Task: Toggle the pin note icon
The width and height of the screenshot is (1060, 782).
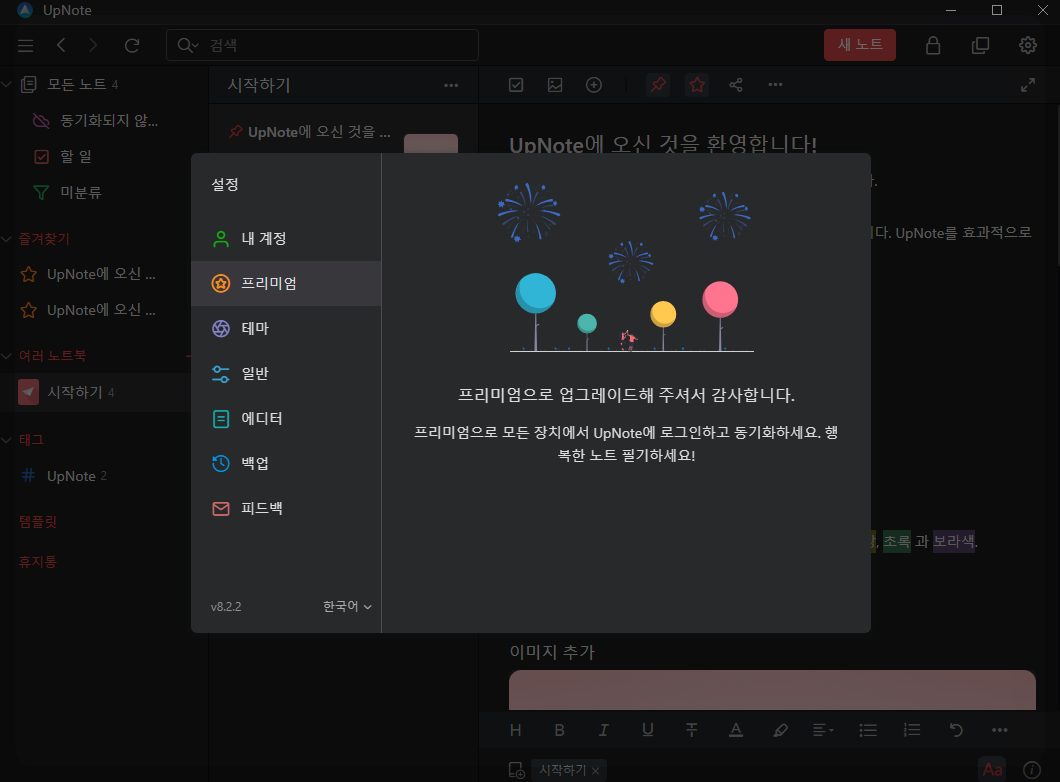Action: (658, 84)
